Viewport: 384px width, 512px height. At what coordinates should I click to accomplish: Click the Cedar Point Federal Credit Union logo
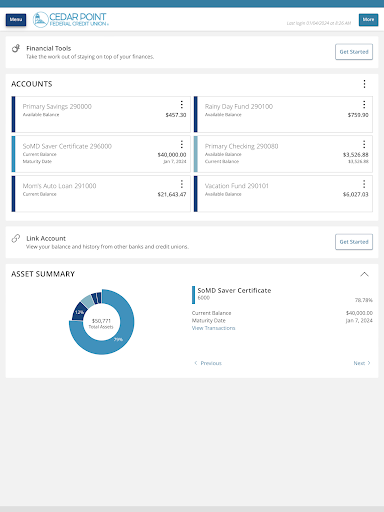[70, 20]
